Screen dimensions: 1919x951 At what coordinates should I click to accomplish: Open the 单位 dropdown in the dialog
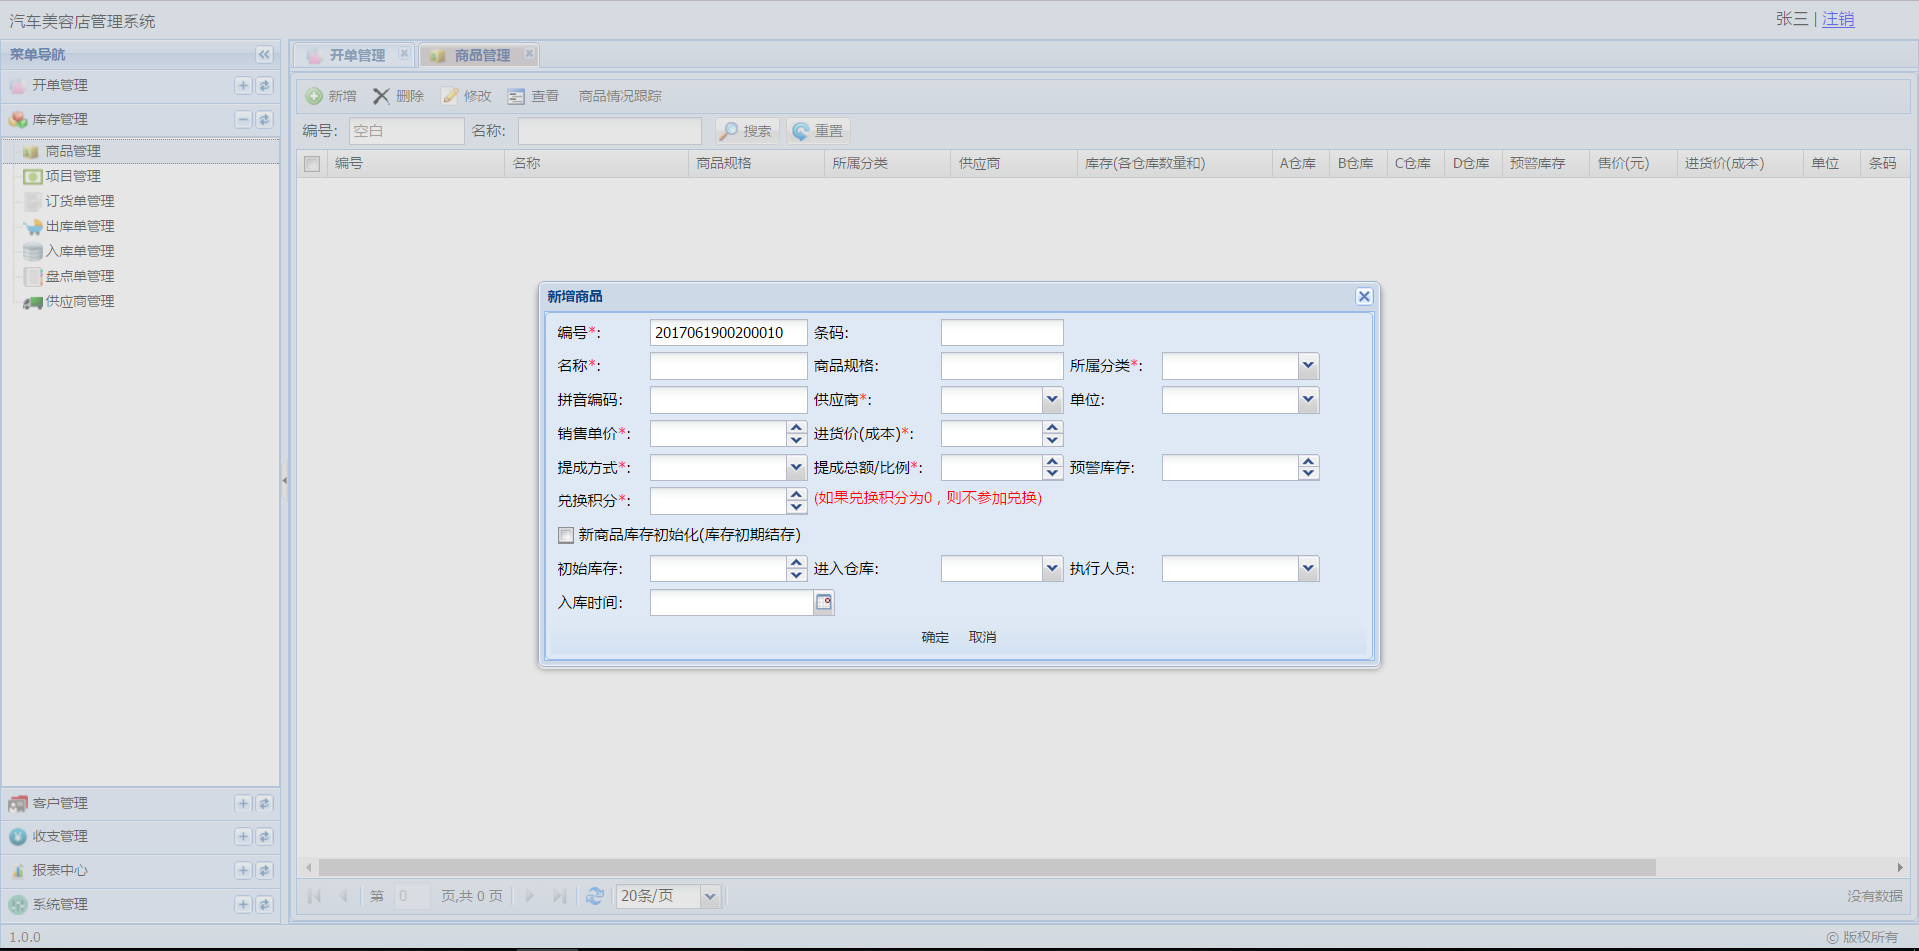tap(1308, 400)
